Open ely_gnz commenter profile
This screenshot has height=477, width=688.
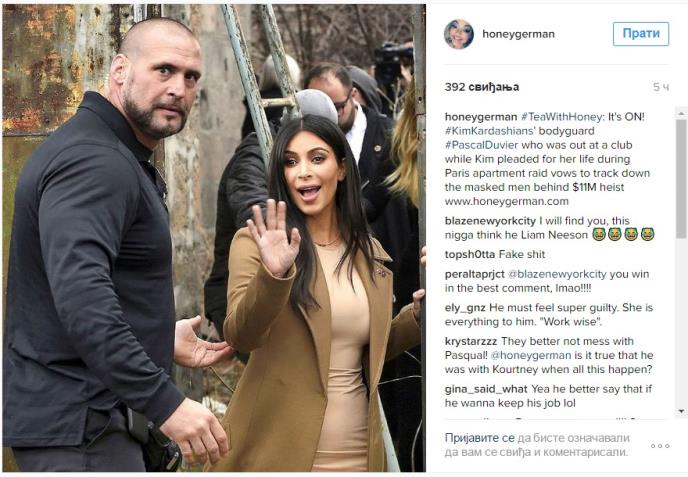465,308
